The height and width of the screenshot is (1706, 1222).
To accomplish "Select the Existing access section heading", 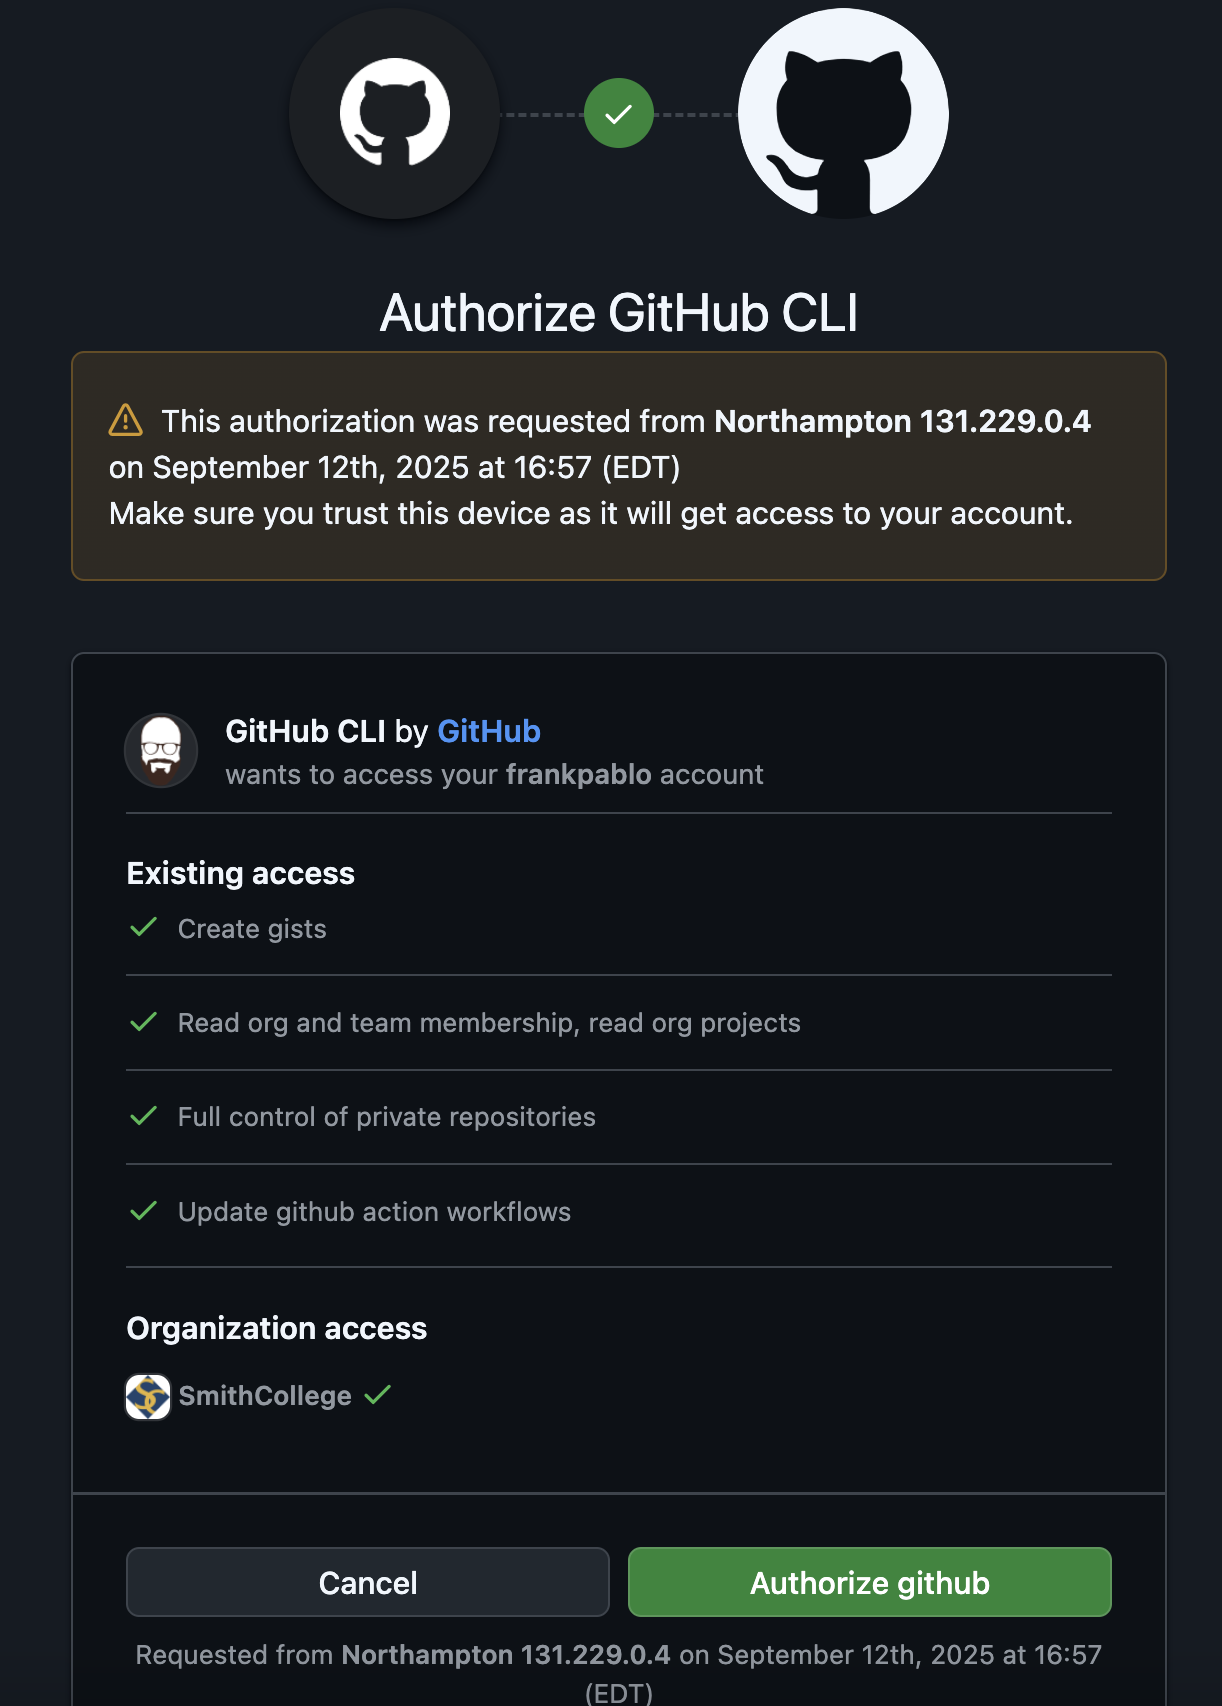I will pyautogui.click(x=240, y=872).
